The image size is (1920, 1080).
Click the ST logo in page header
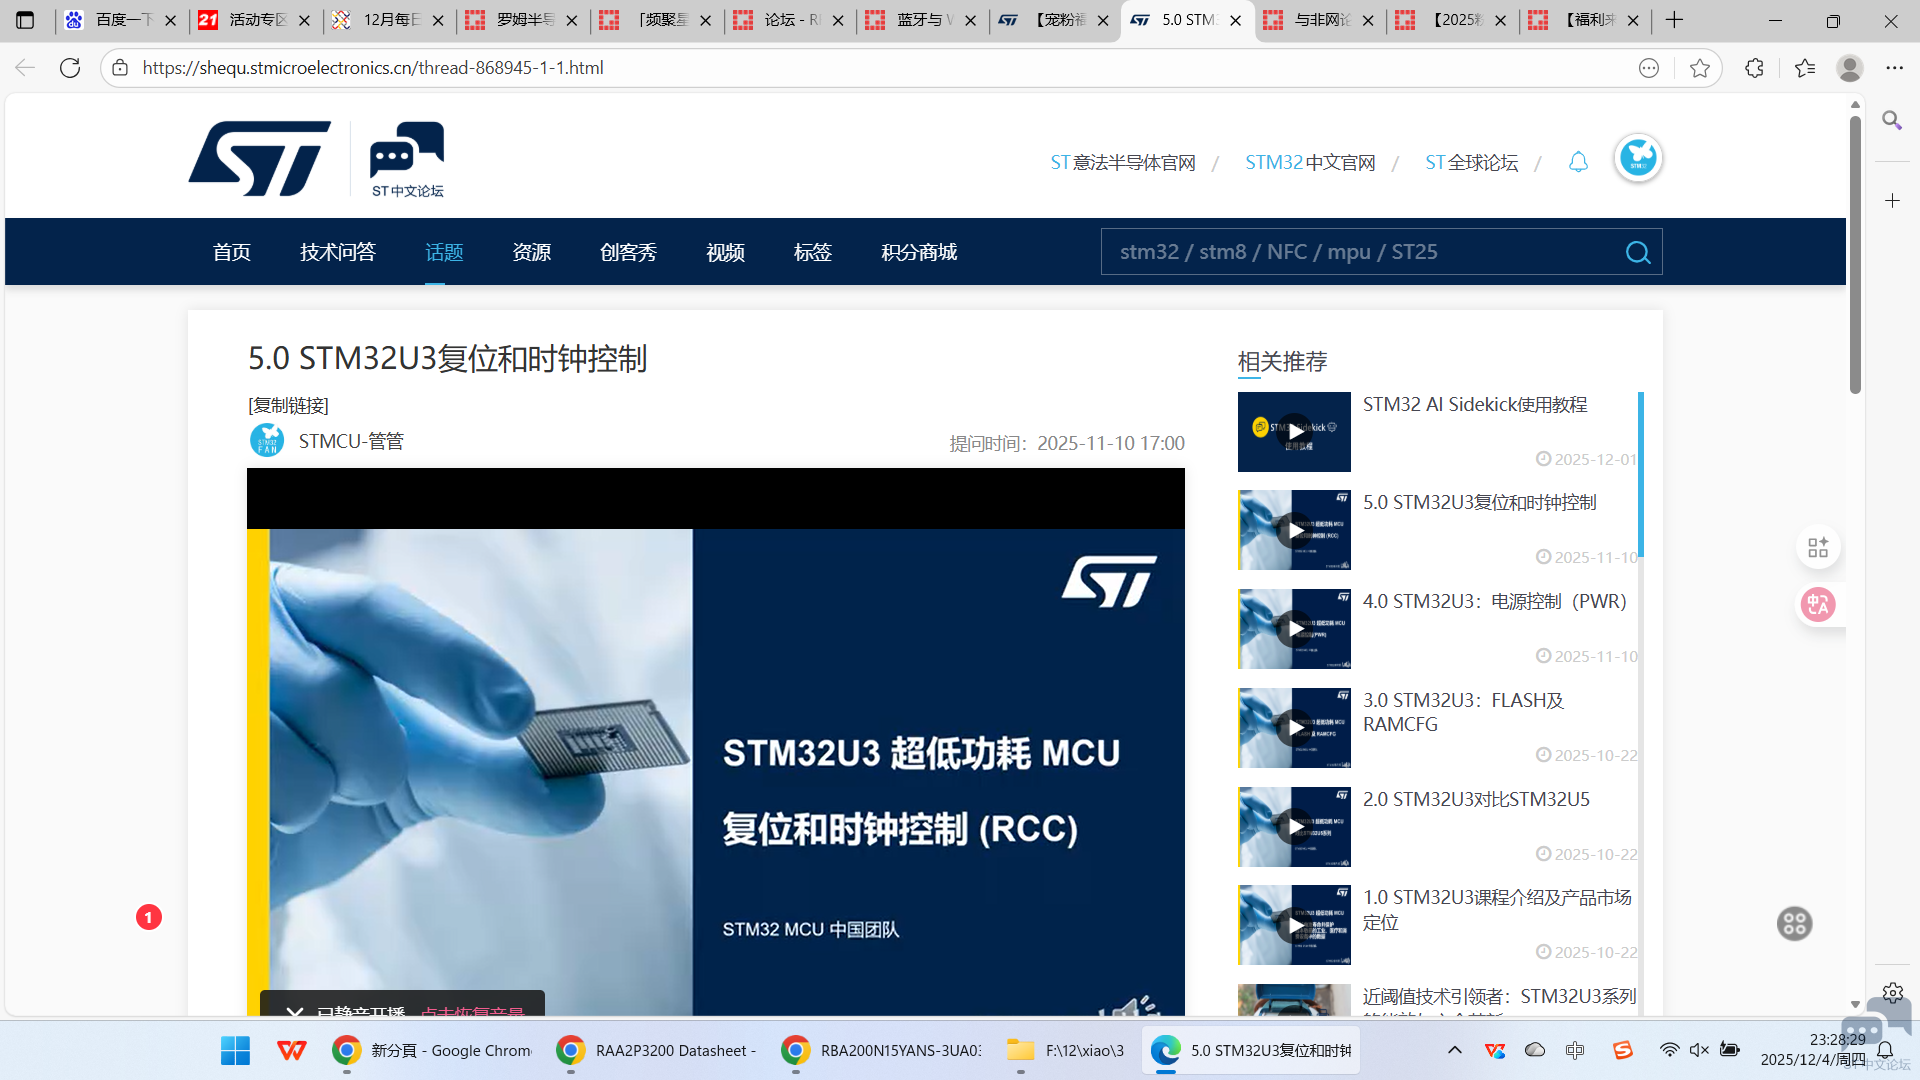coord(260,159)
